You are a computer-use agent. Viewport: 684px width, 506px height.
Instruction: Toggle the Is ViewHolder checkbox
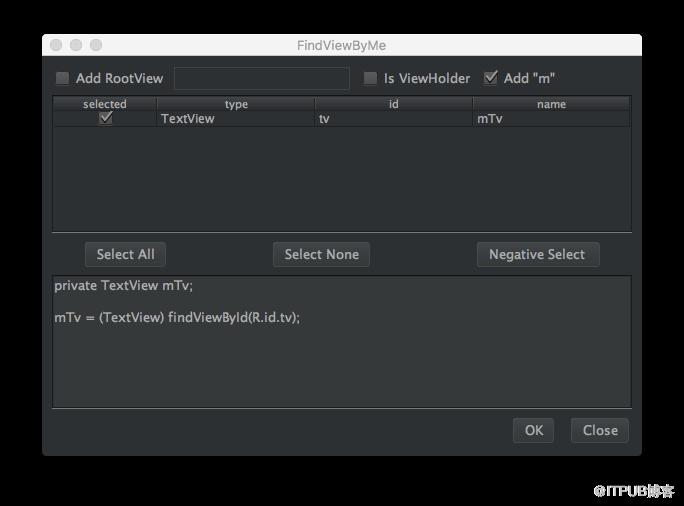(x=370, y=79)
